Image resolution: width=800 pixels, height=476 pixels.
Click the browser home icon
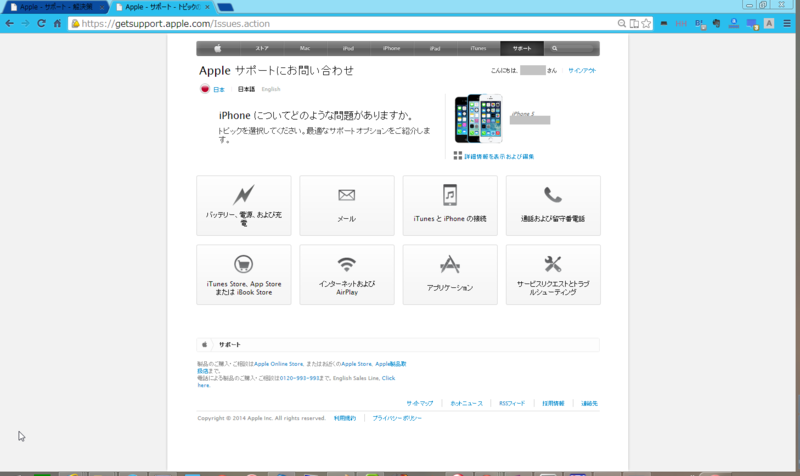[57, 23]
